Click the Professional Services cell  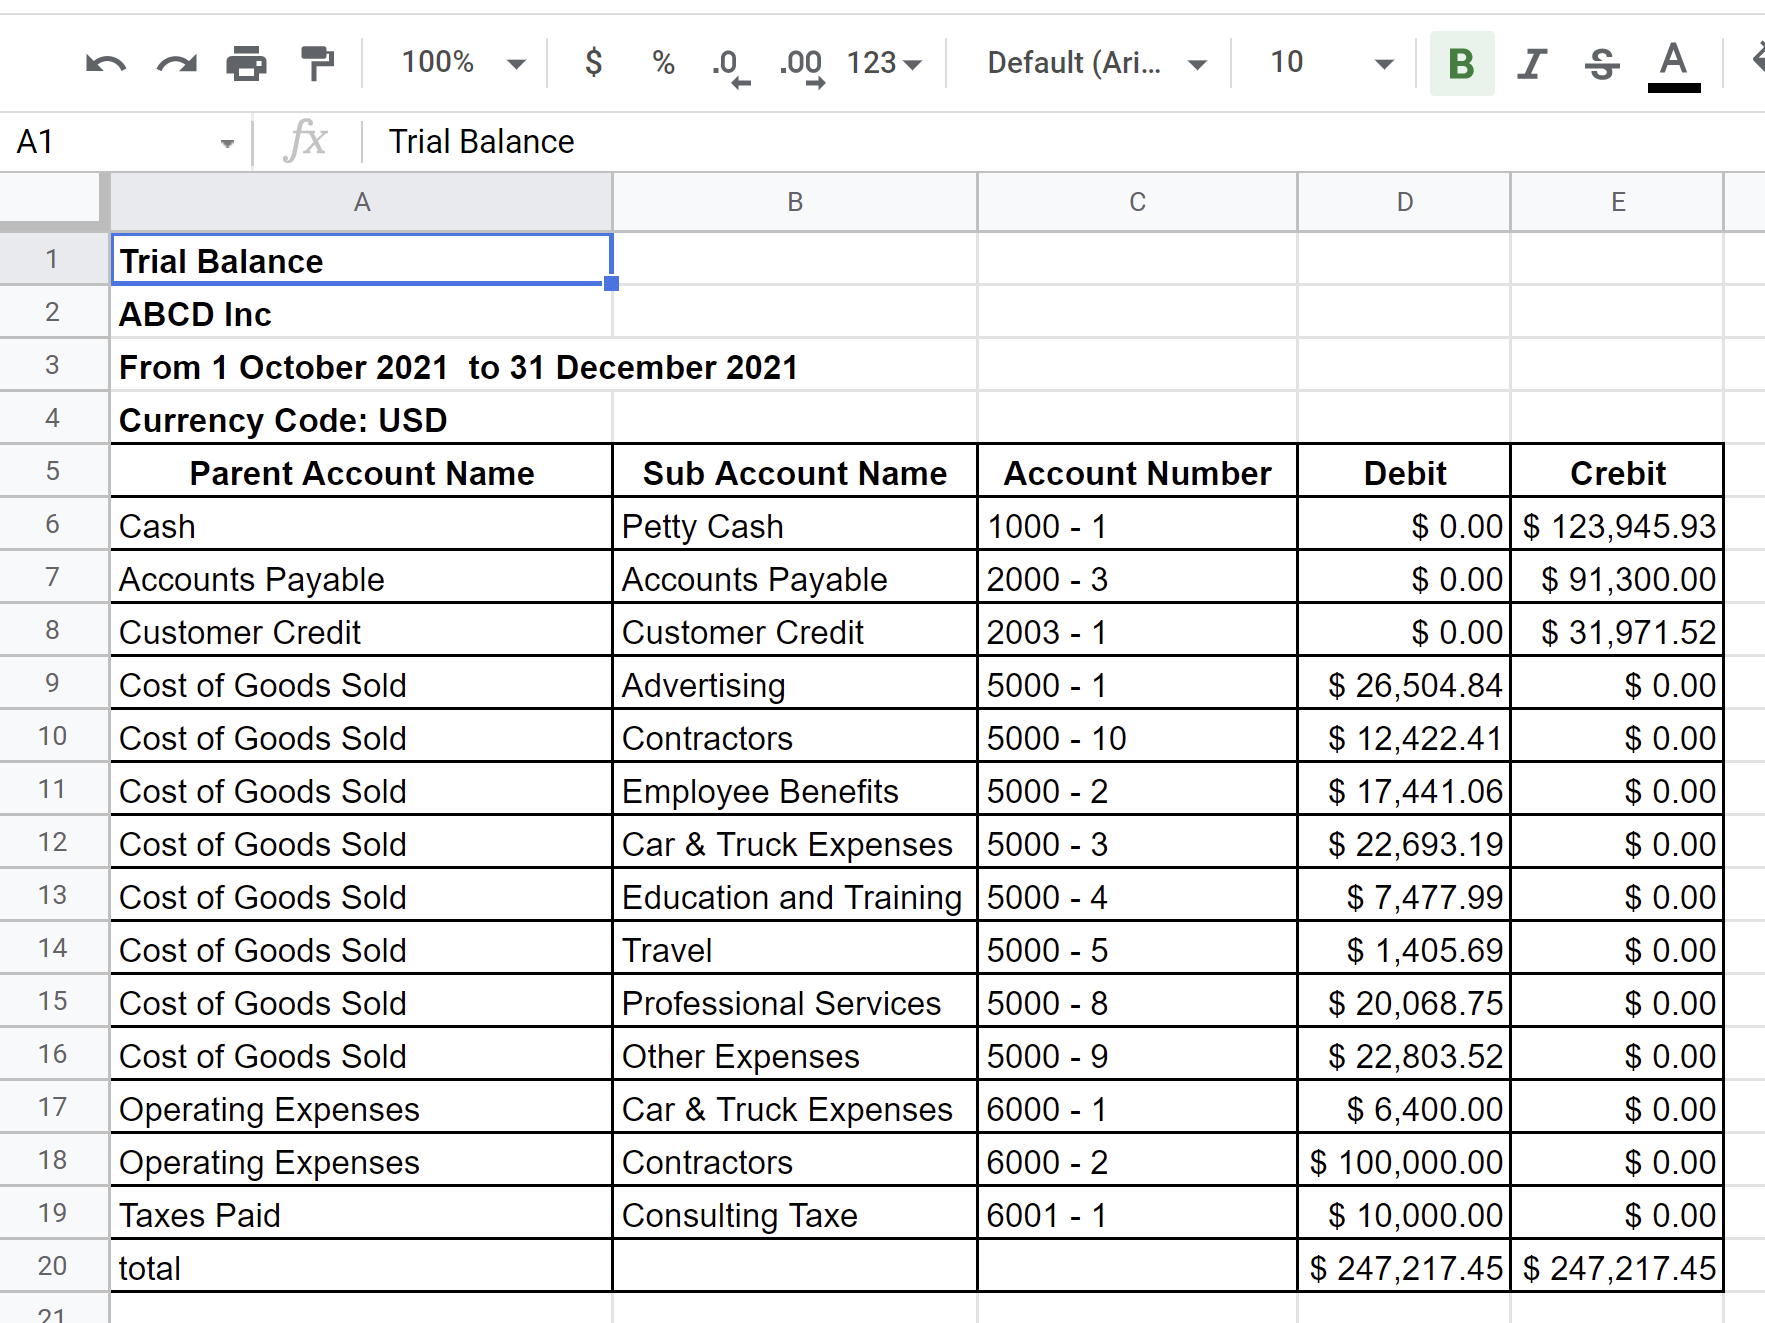pyautogui.click(x=795, y=1003)
